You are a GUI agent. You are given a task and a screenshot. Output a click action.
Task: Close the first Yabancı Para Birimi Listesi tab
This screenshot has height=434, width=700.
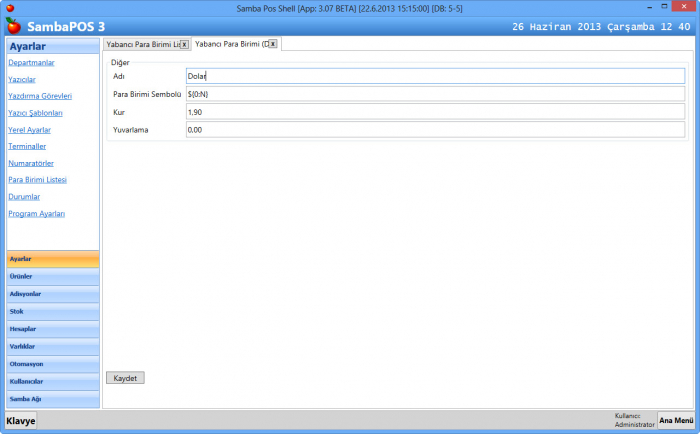[184, 45]
